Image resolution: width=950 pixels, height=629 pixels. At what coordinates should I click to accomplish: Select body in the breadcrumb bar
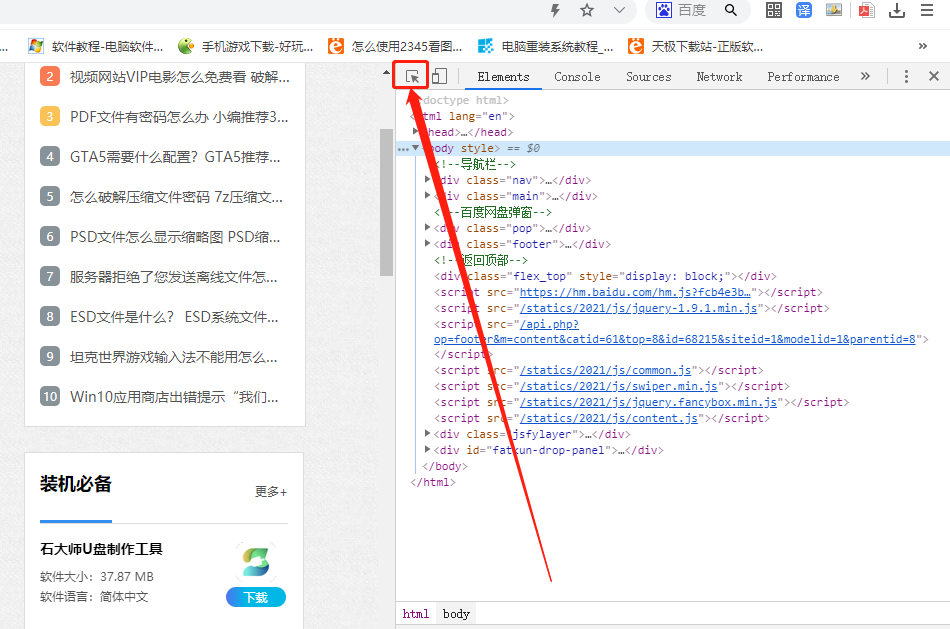(456, 614)
